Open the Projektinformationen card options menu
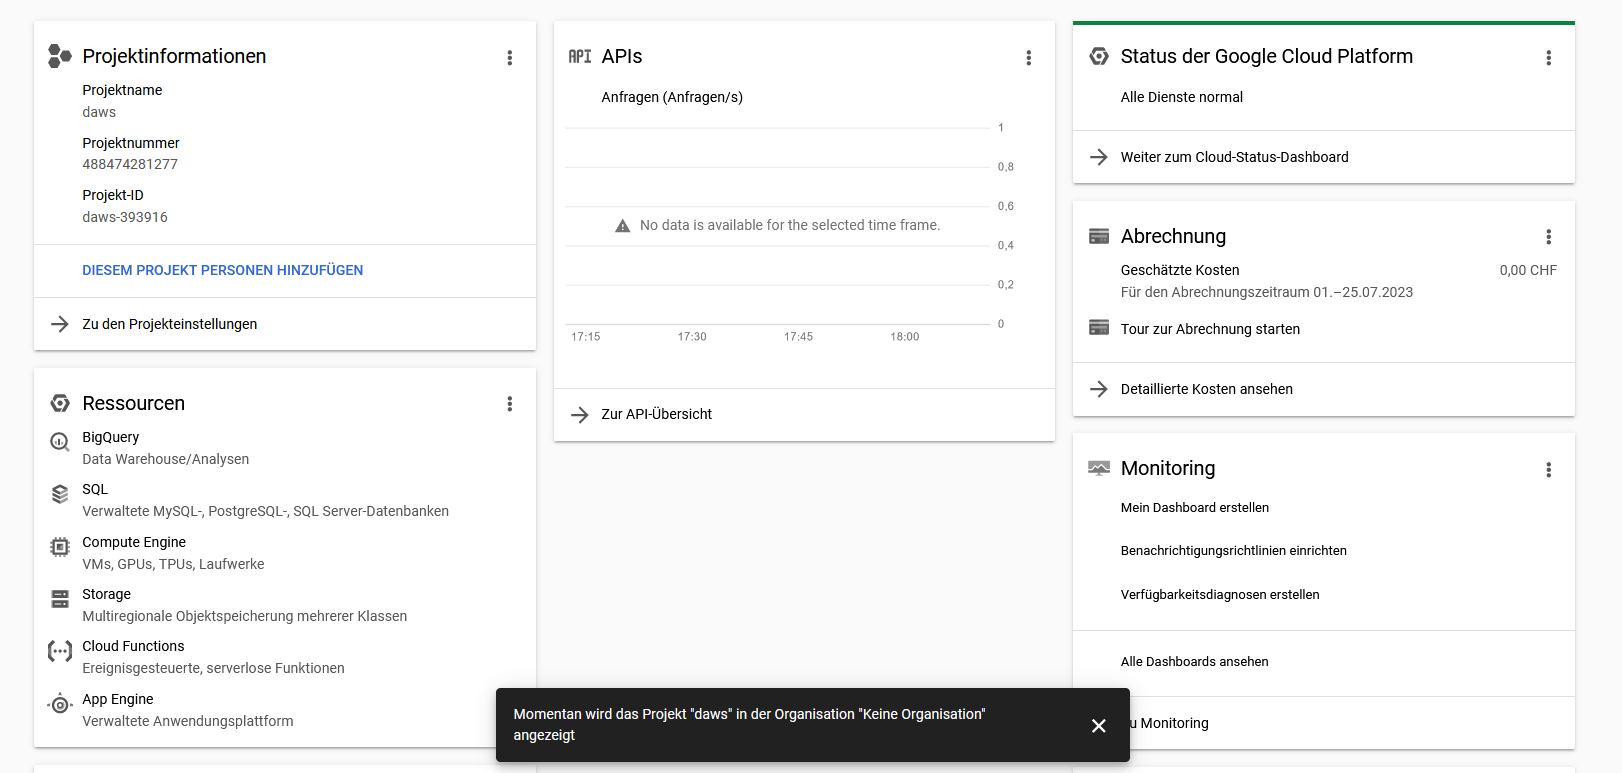This screenshot has height=773, width=1622. click(x=510, y=58)
